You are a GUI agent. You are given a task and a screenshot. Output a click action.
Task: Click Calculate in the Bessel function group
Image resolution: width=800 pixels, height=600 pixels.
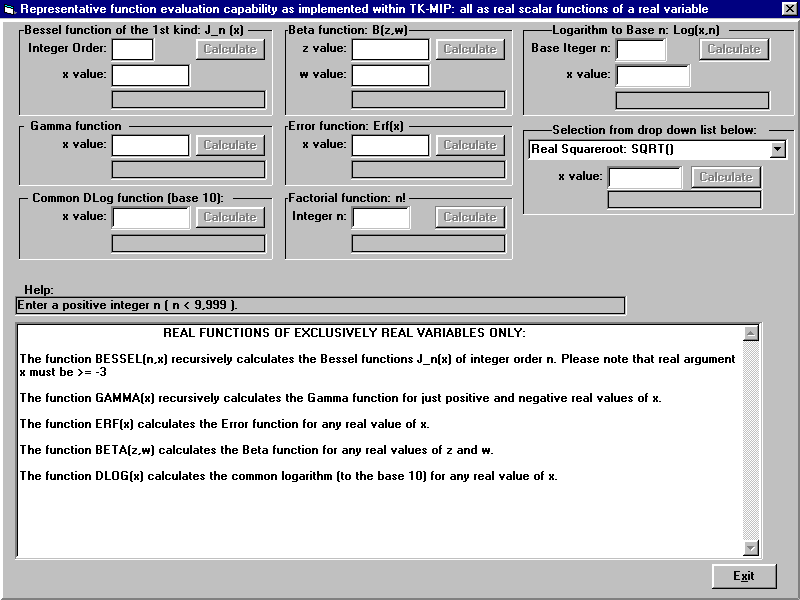click(230, 49)
